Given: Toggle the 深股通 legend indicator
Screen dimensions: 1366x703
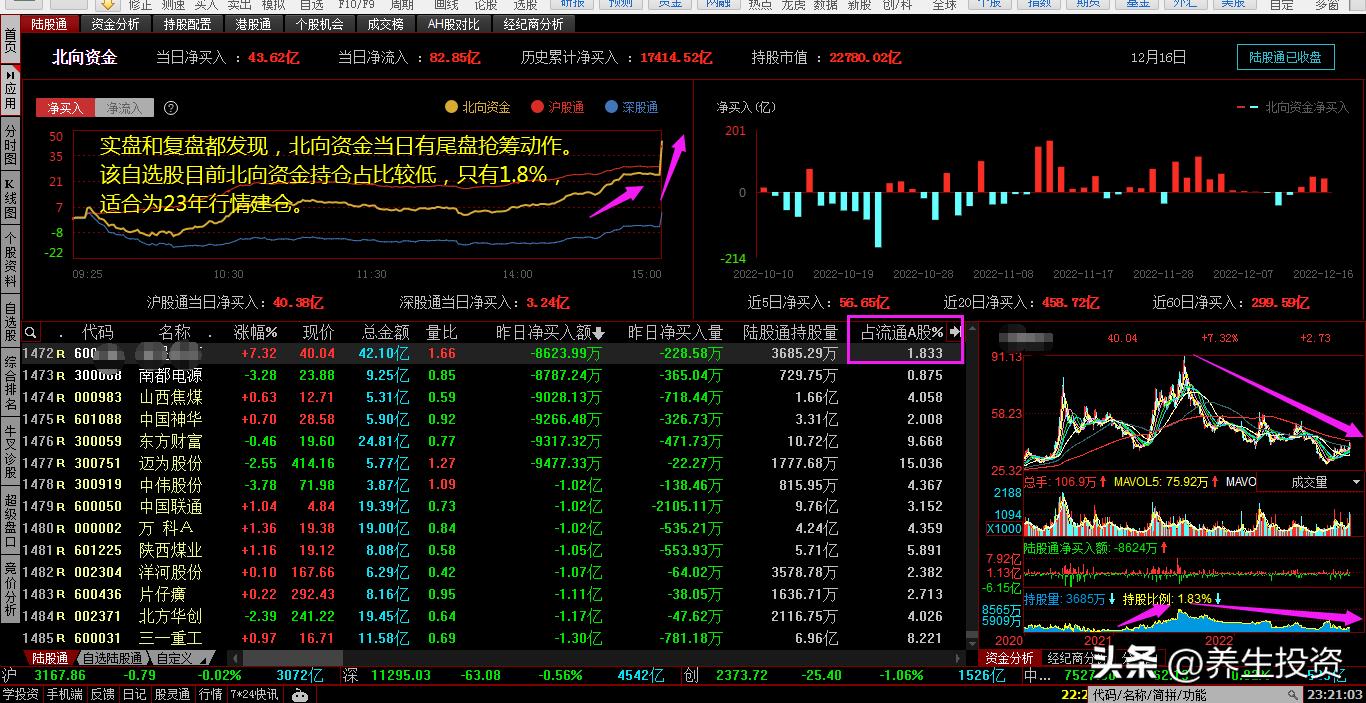Looking at the screenshot, I should (630, 107).
